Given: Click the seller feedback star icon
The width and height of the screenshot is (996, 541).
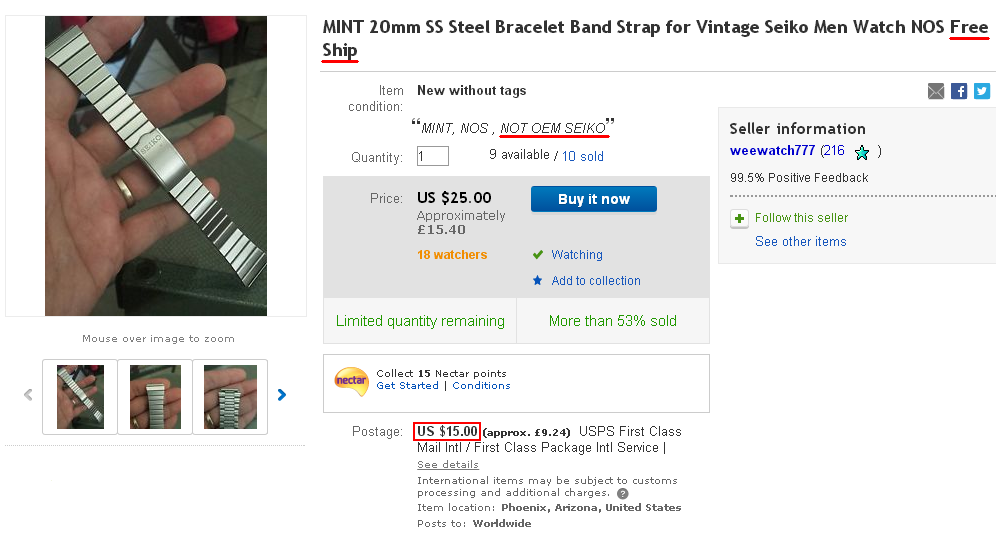Looking at the screenshot, I should (x=862, y=152).
